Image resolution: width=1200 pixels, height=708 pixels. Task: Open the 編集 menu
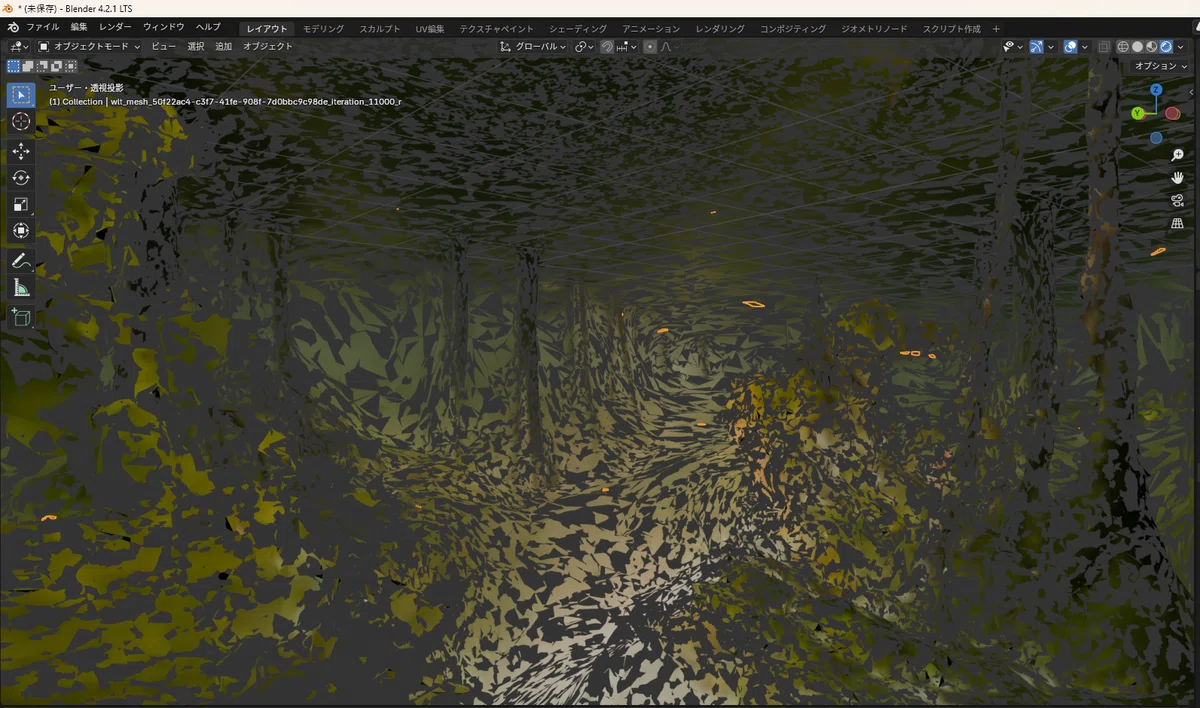(x=79, y=28)
